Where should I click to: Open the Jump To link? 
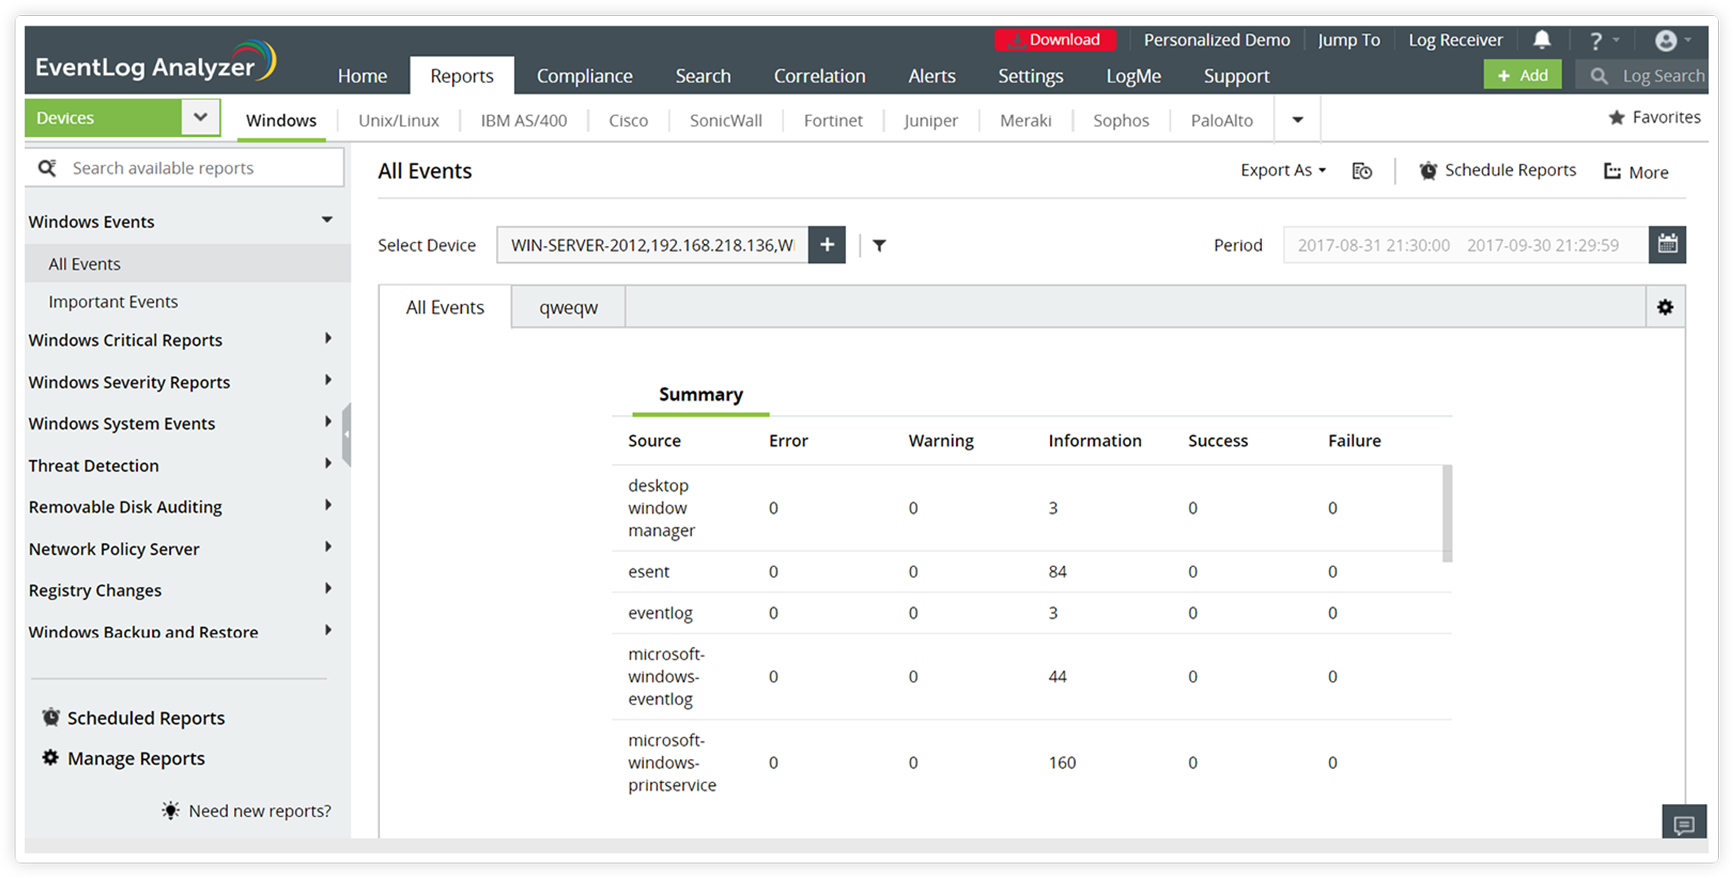(1349, 40)
